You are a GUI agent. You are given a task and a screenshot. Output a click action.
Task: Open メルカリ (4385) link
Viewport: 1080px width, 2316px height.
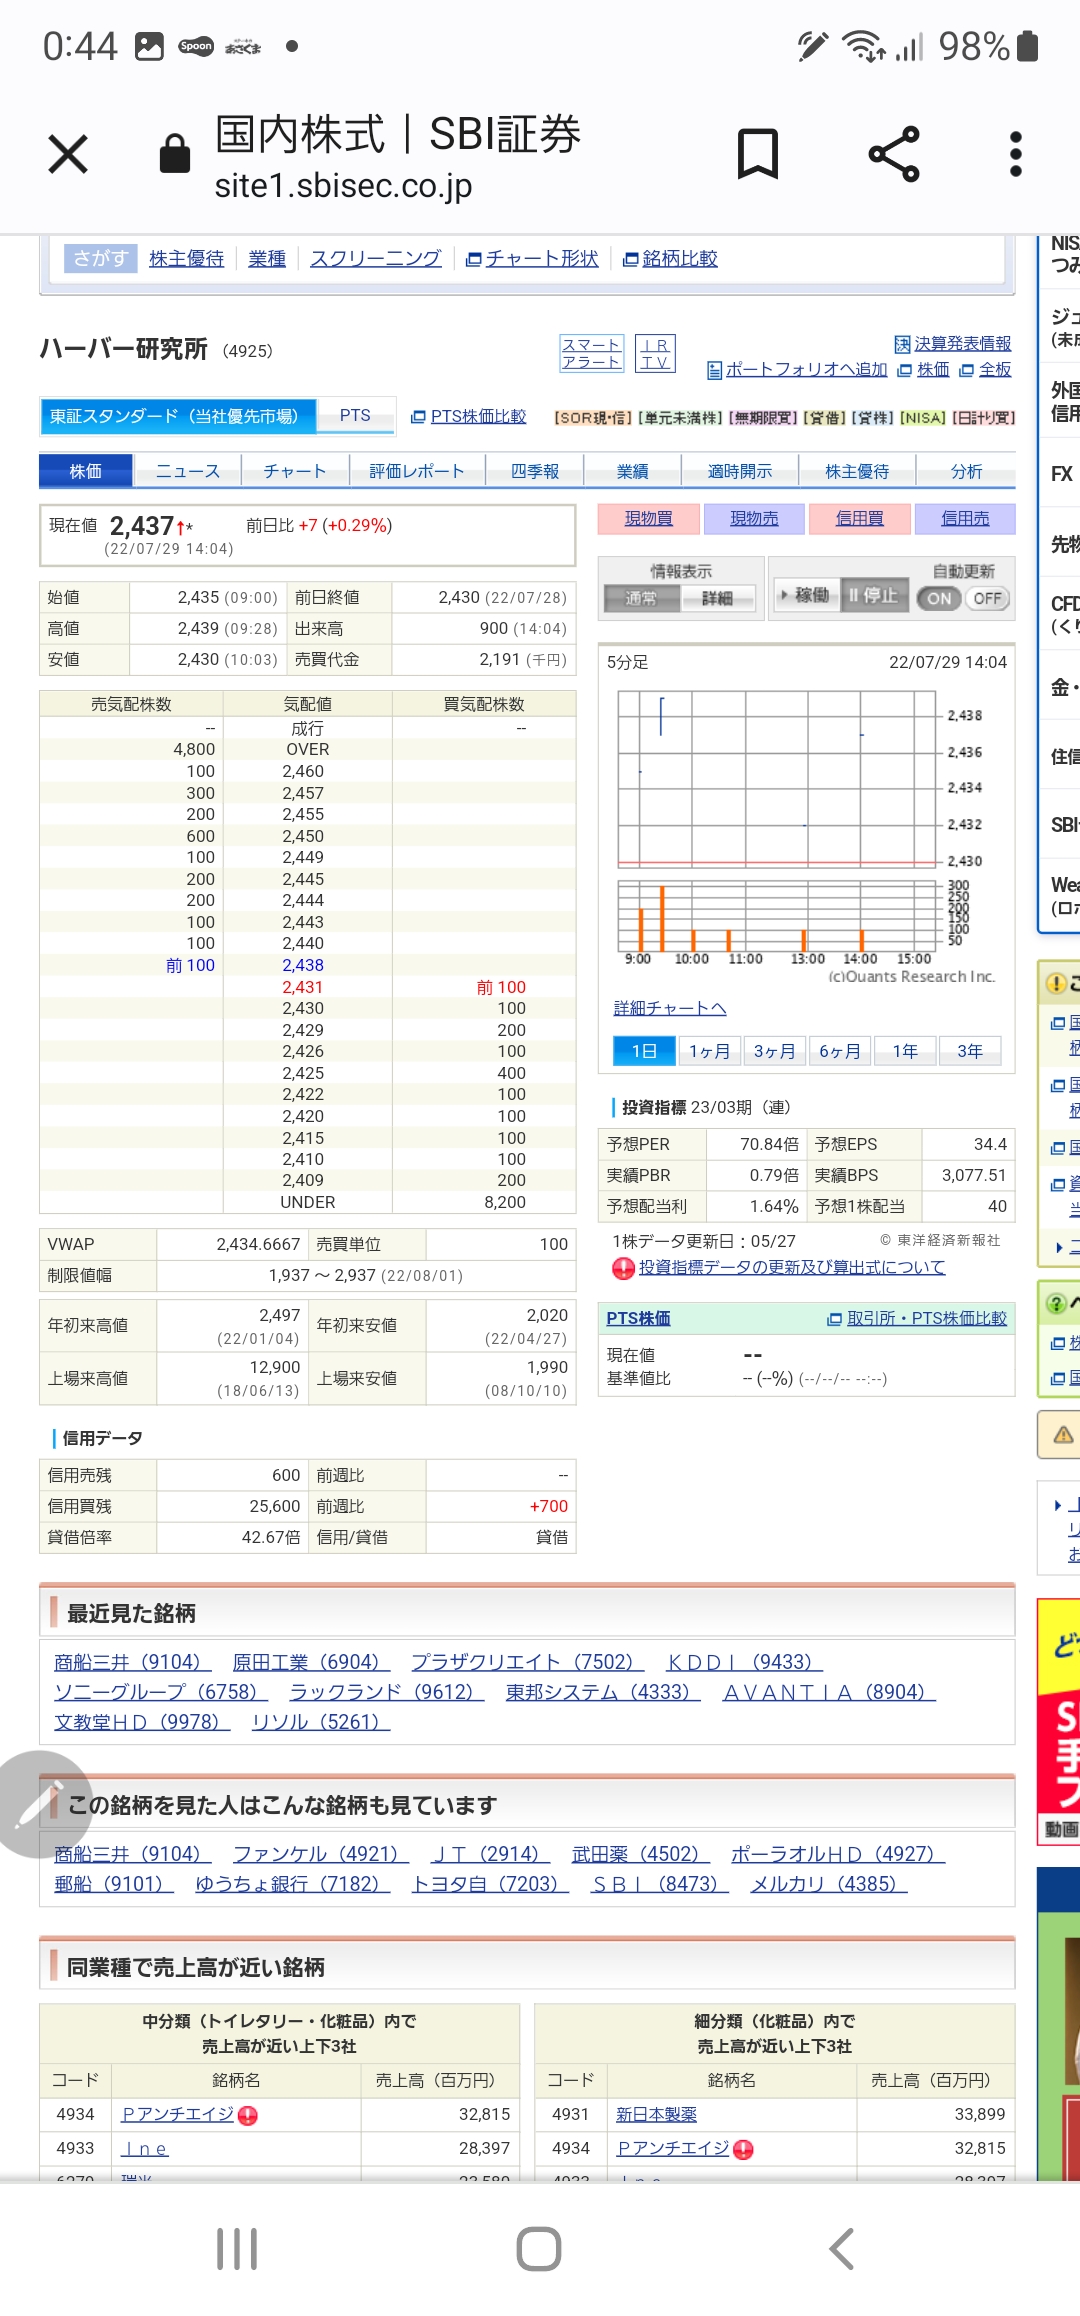[830, 1884]
